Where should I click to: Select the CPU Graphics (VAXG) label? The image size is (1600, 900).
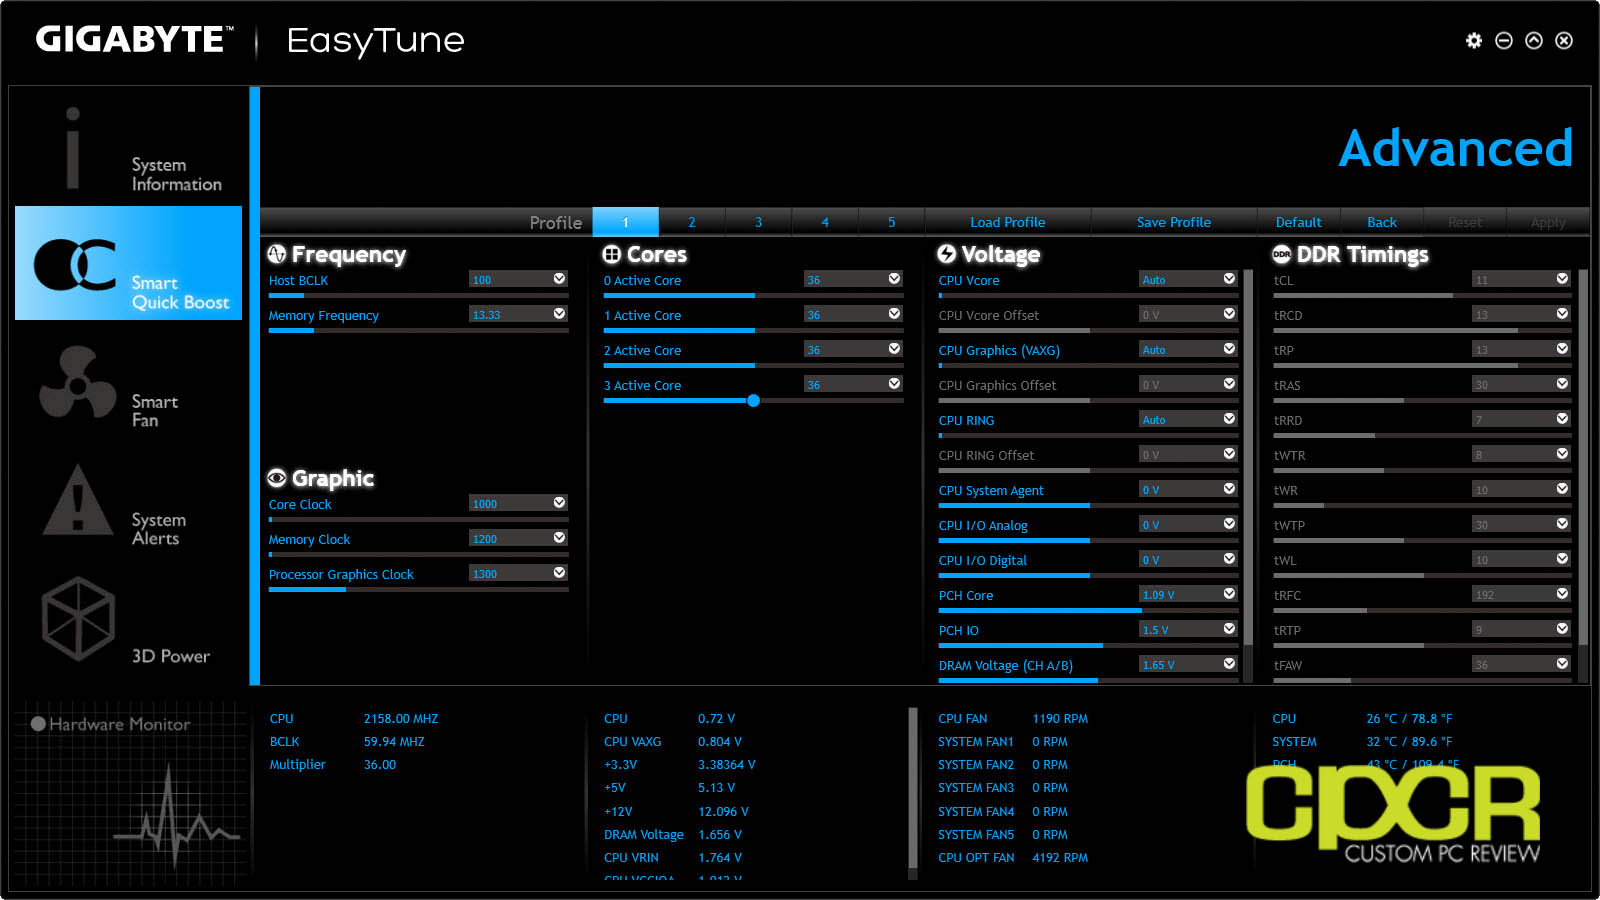(999, 350)
